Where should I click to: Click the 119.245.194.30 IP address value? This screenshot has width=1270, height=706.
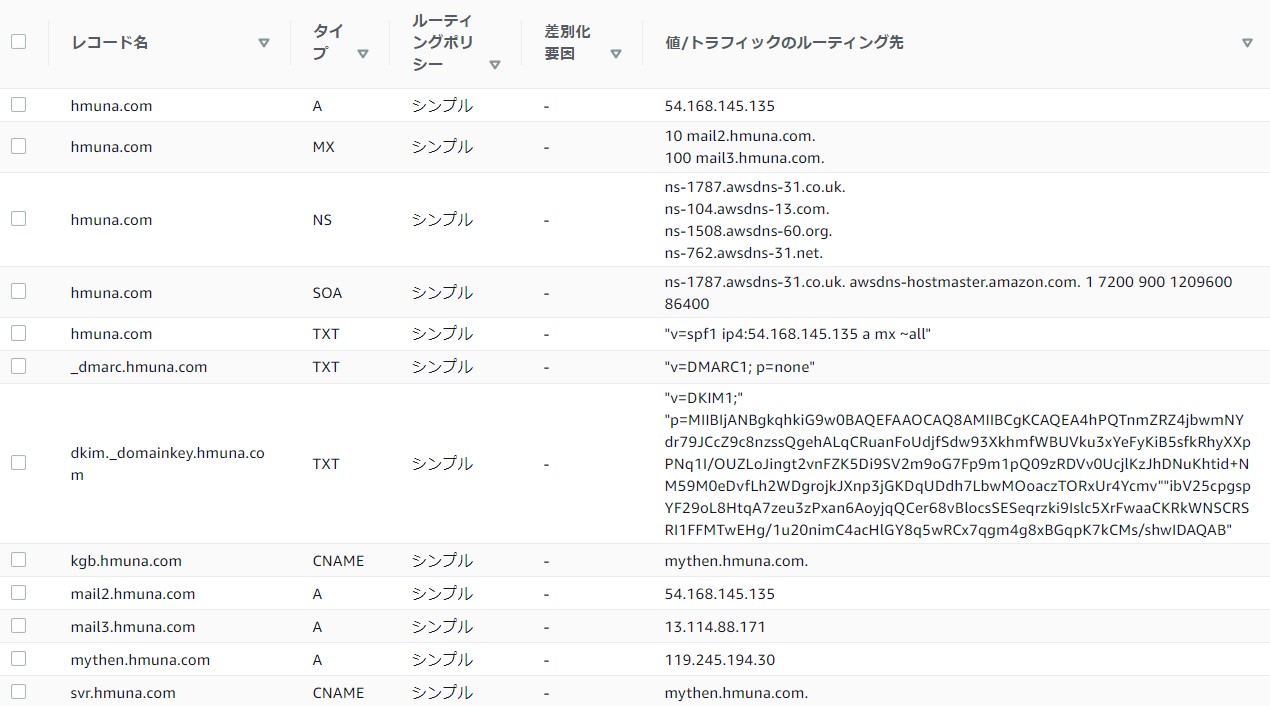point(719,660)
